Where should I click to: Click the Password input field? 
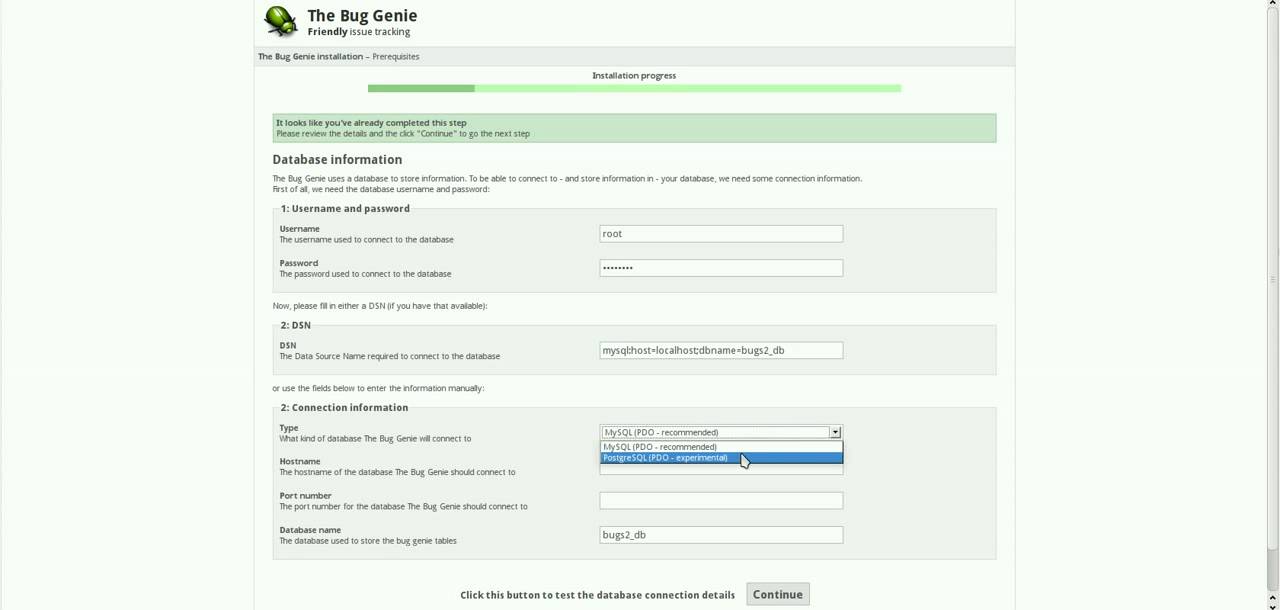pos(721,268)
